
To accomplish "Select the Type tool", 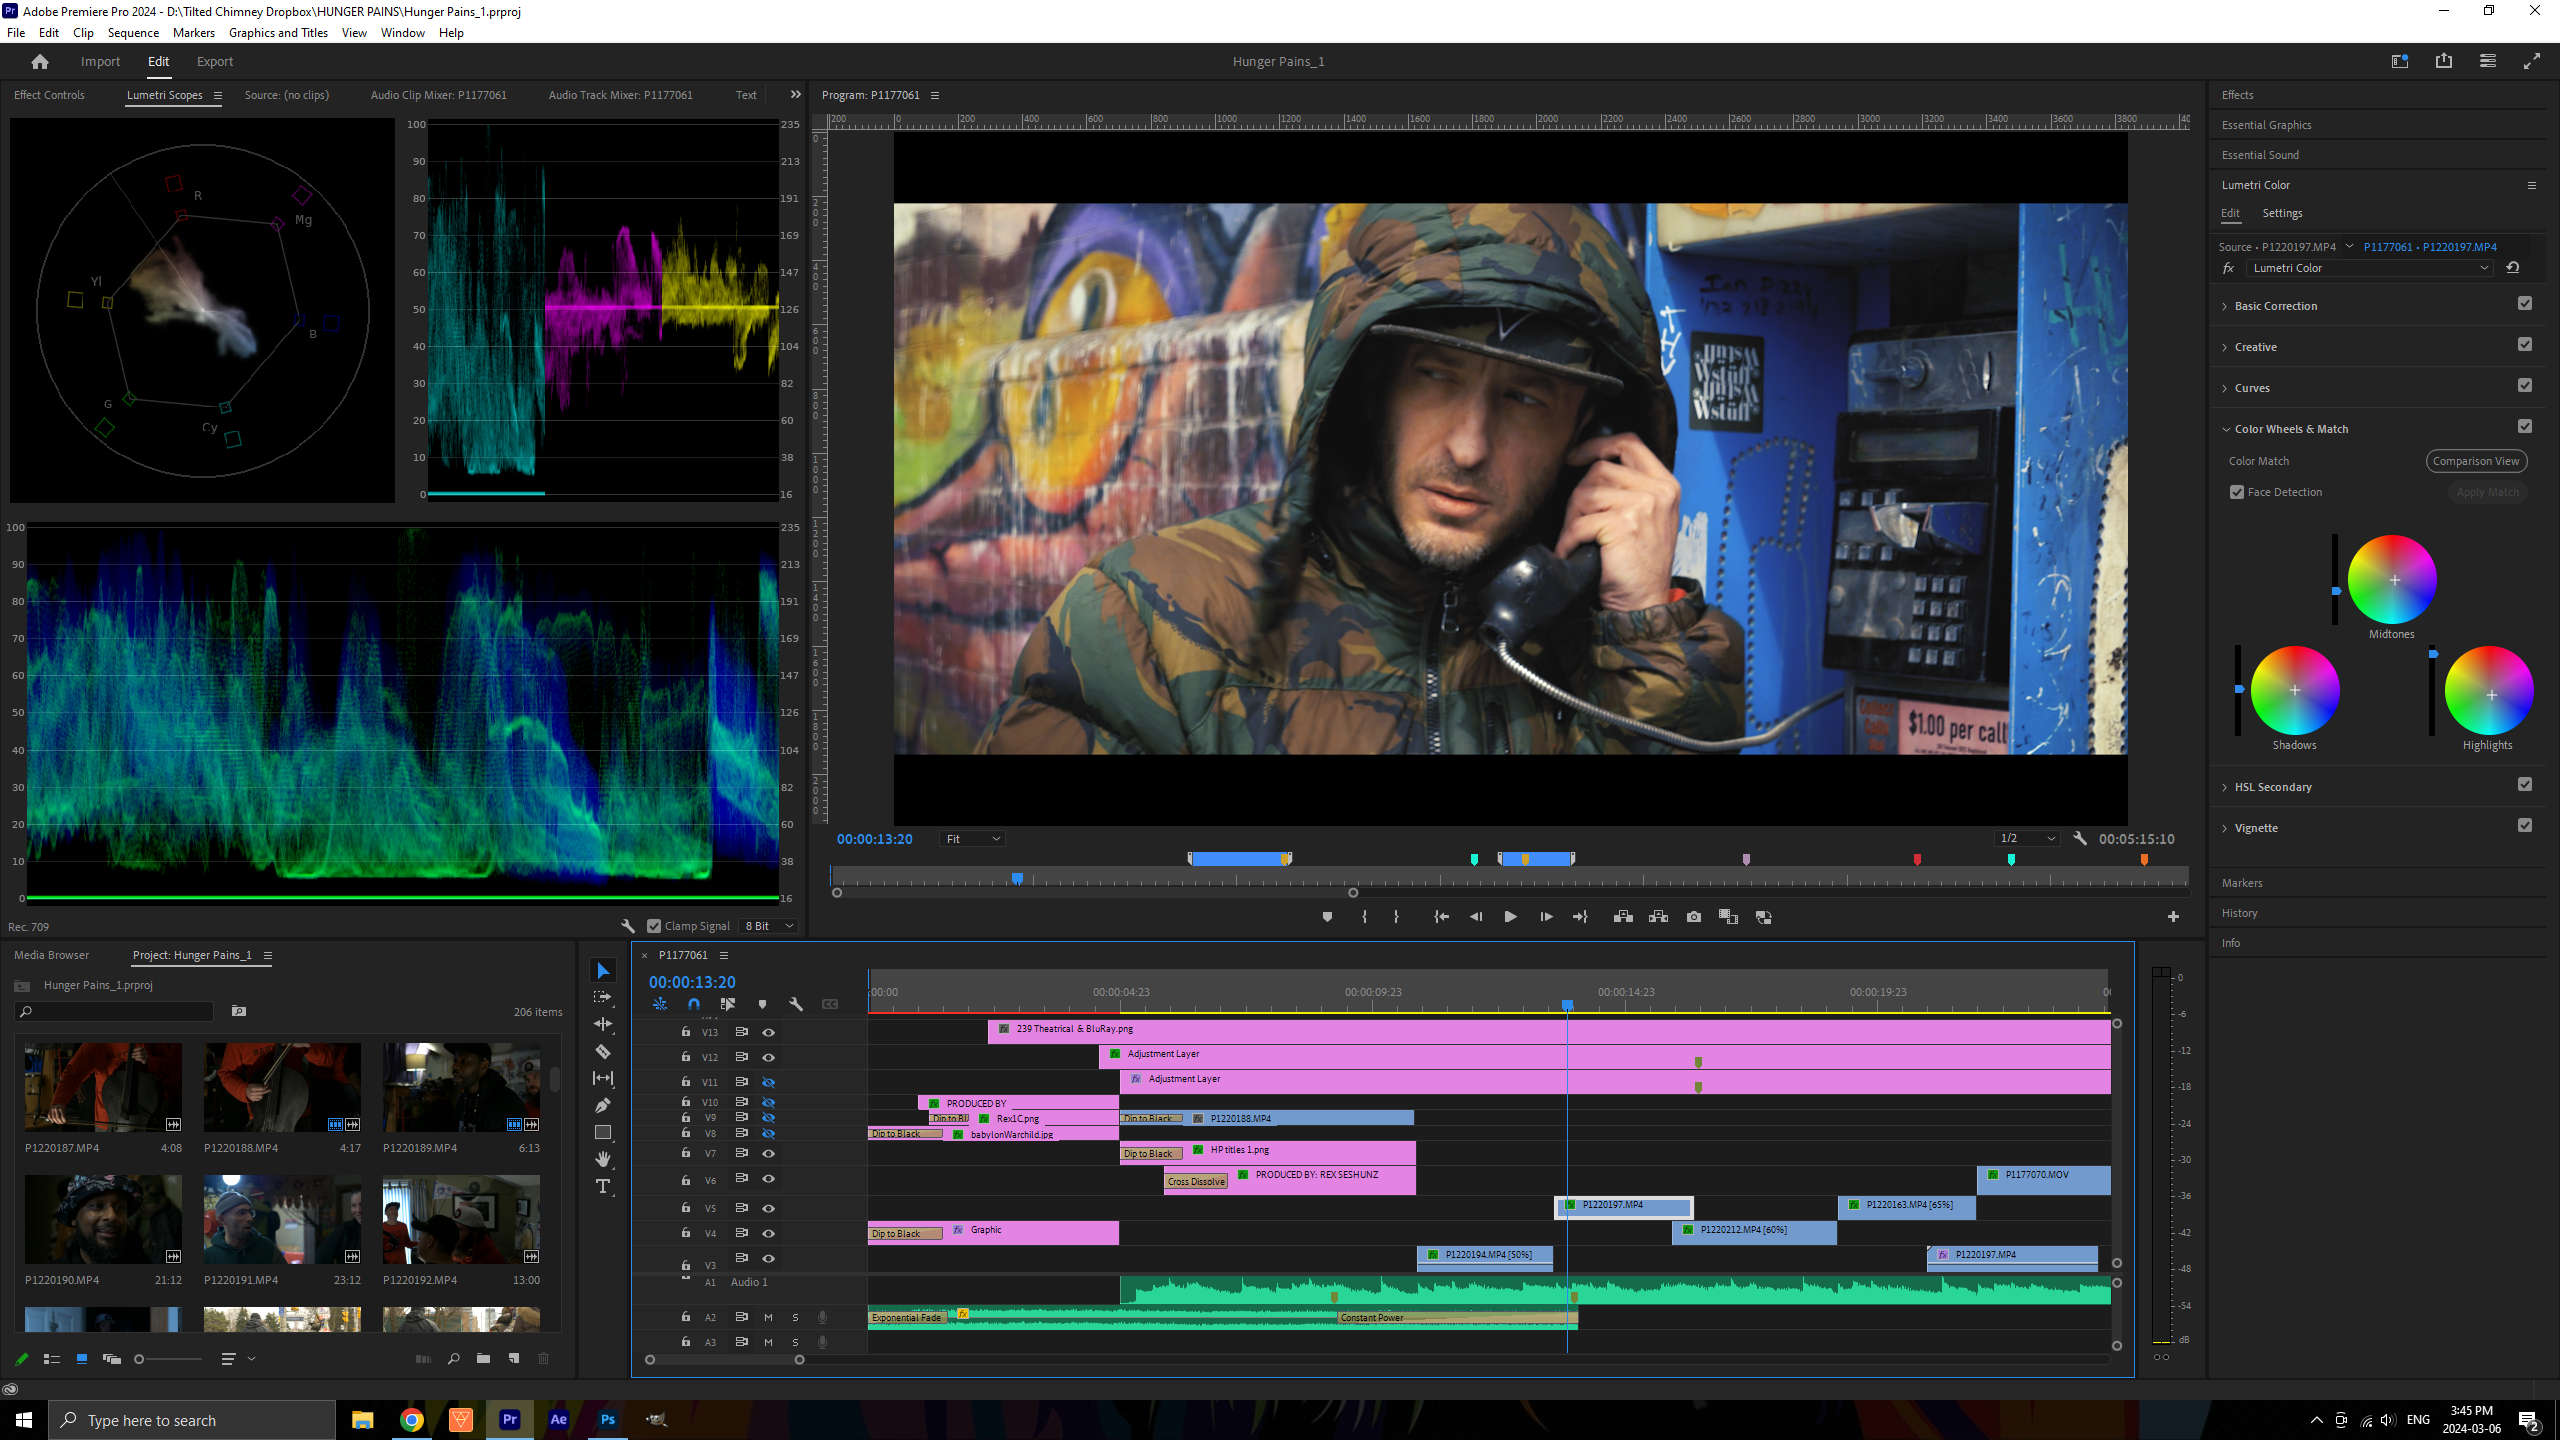I will point(602,1187).
